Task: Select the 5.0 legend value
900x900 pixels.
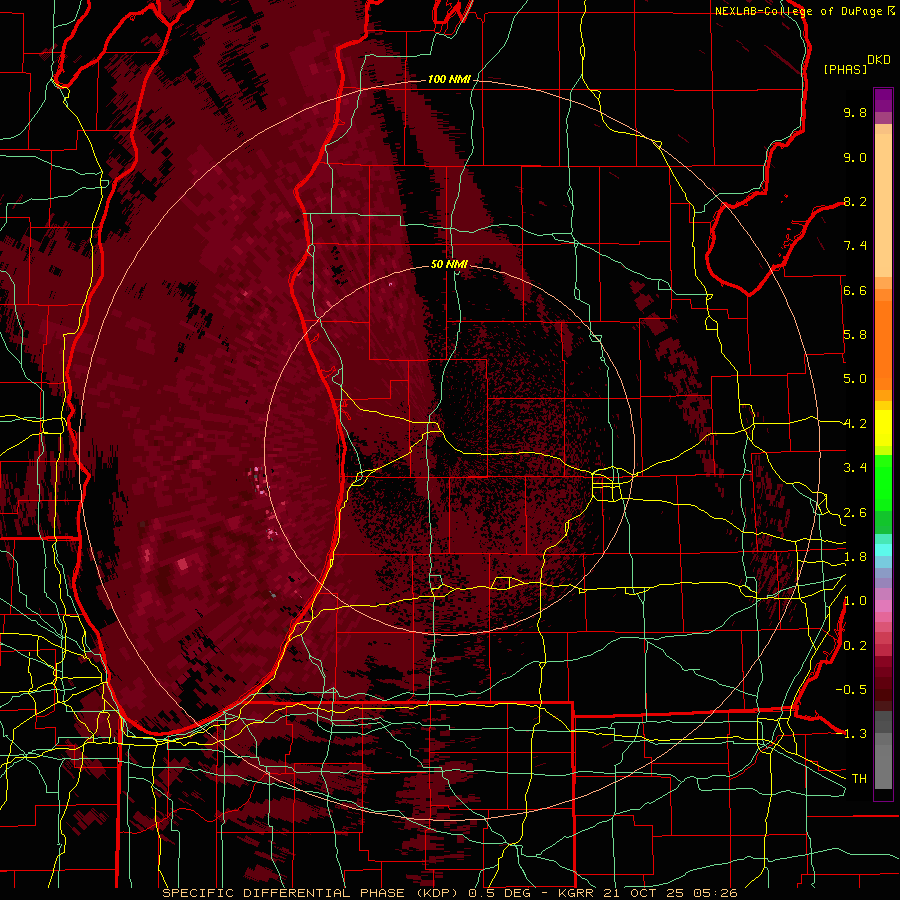Action: [x=855, y=379]
